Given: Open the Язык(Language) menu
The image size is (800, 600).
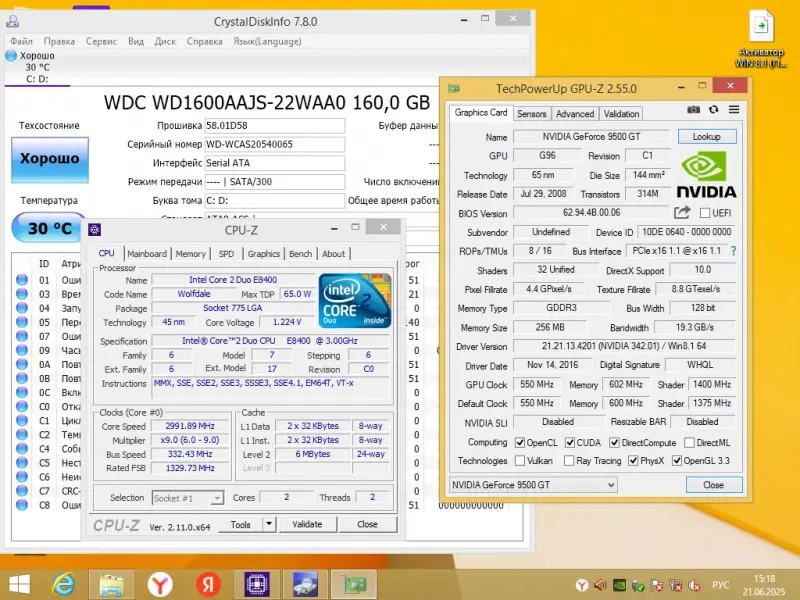Looking at the screenshot, I should [267, 41].
